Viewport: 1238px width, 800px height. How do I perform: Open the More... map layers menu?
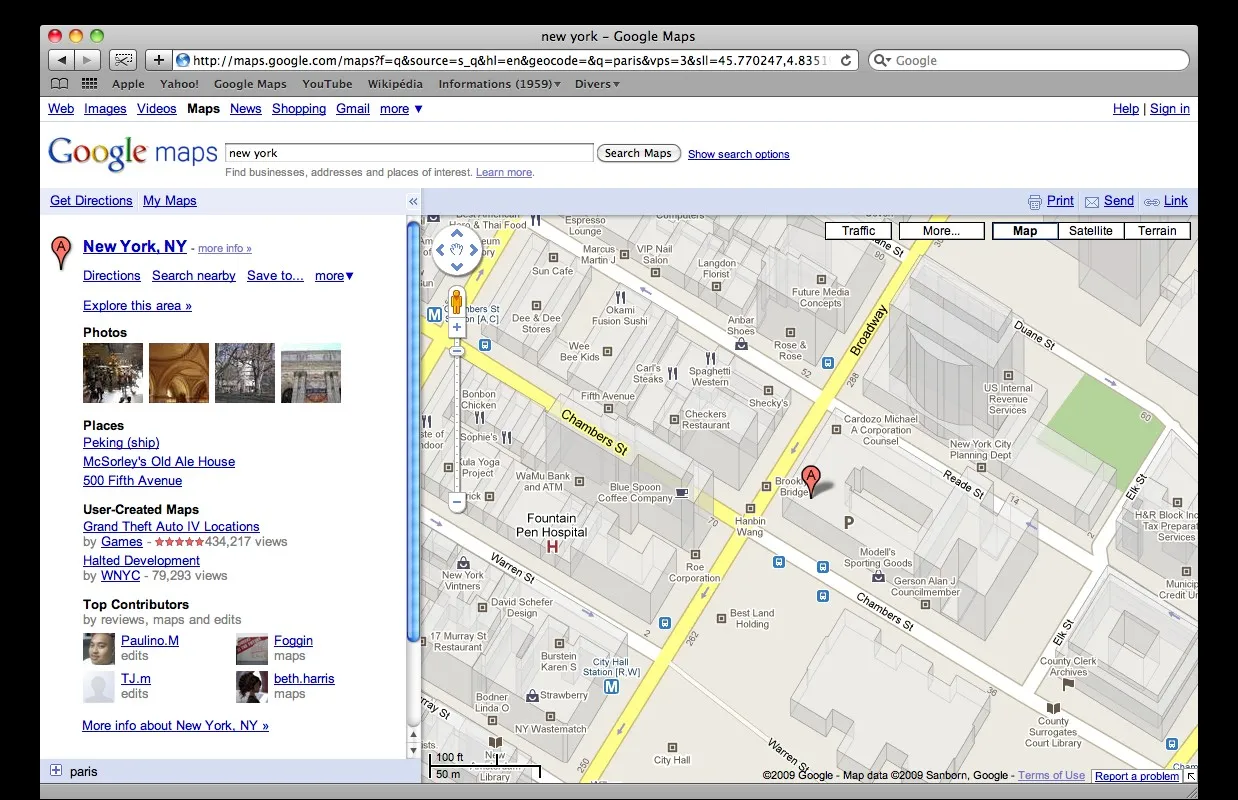point(941,231)
